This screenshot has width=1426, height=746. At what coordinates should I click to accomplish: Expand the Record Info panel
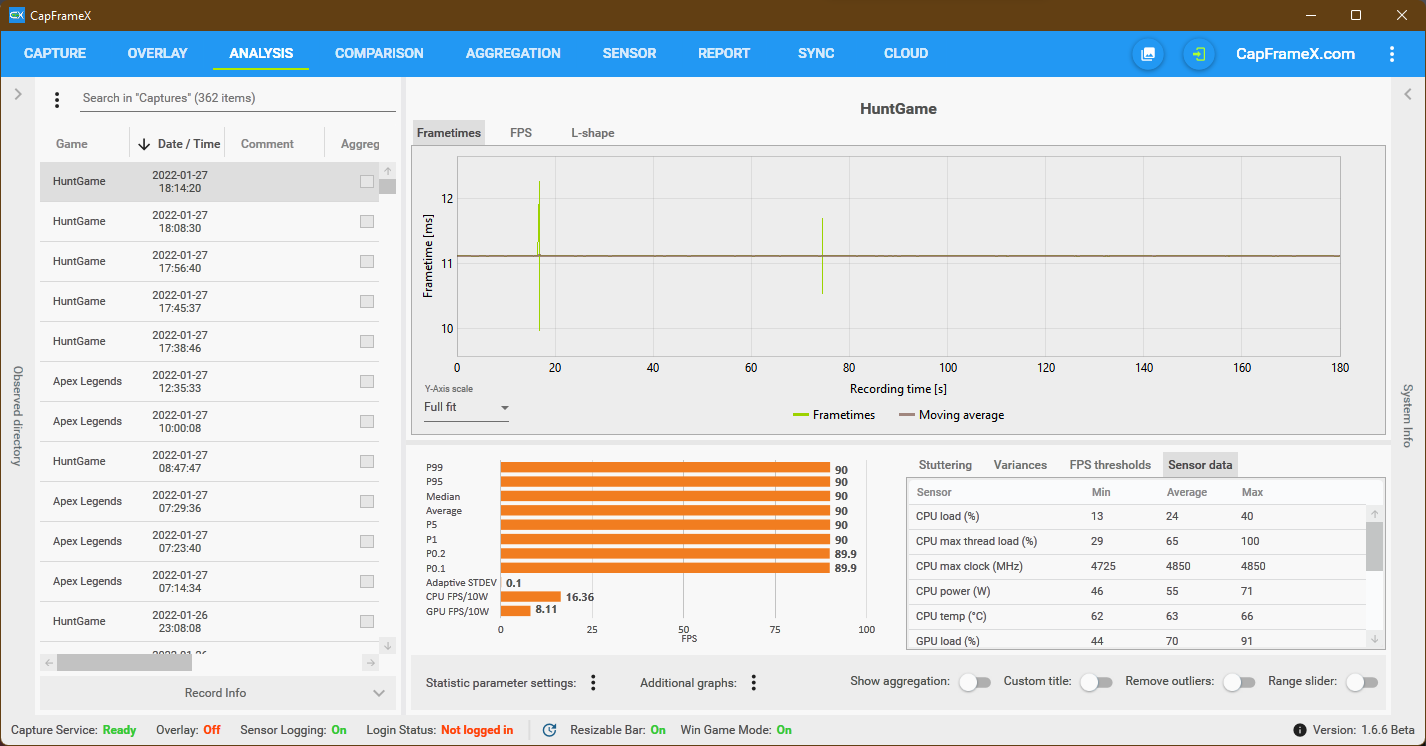pyautogui.click(x=217, y=693)
